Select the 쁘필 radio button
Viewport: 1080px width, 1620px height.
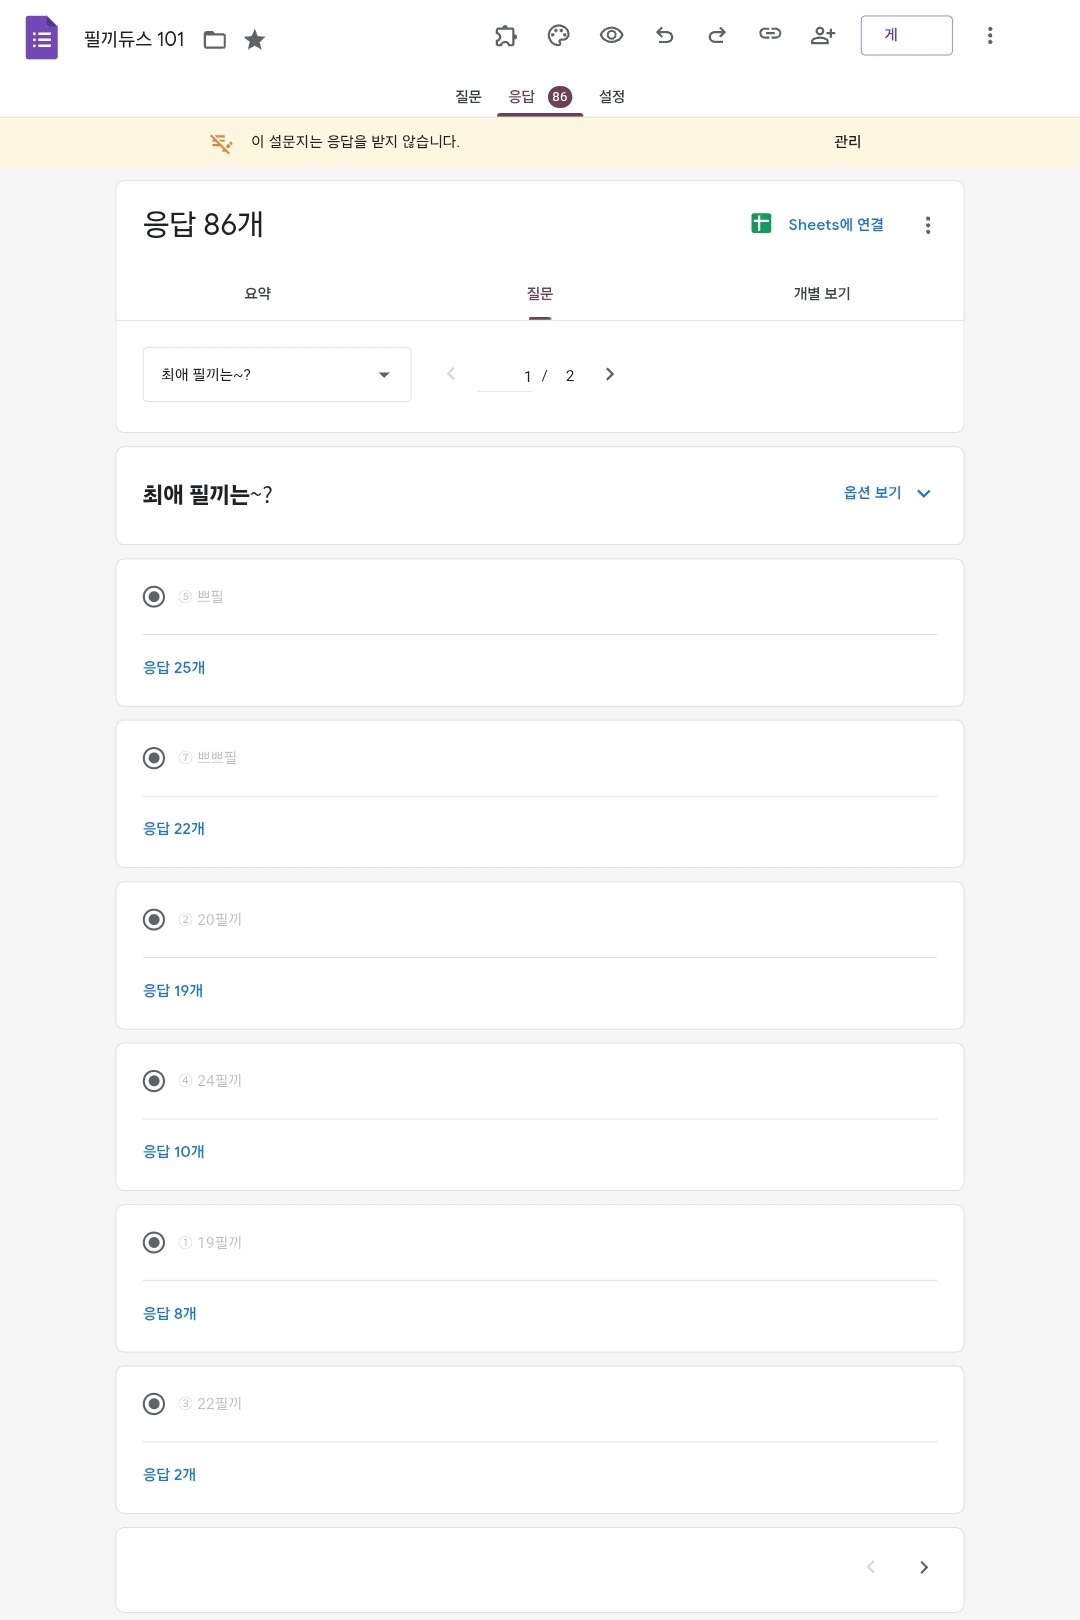tap(154, 597)
